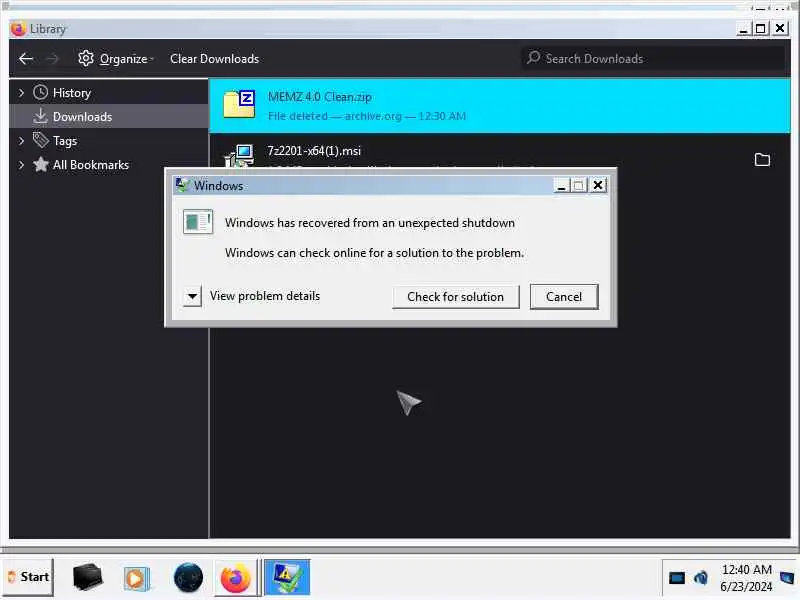The image size is (800, 600).
Task: Click the Firefox icon in Library title bar
Action: 18,29
